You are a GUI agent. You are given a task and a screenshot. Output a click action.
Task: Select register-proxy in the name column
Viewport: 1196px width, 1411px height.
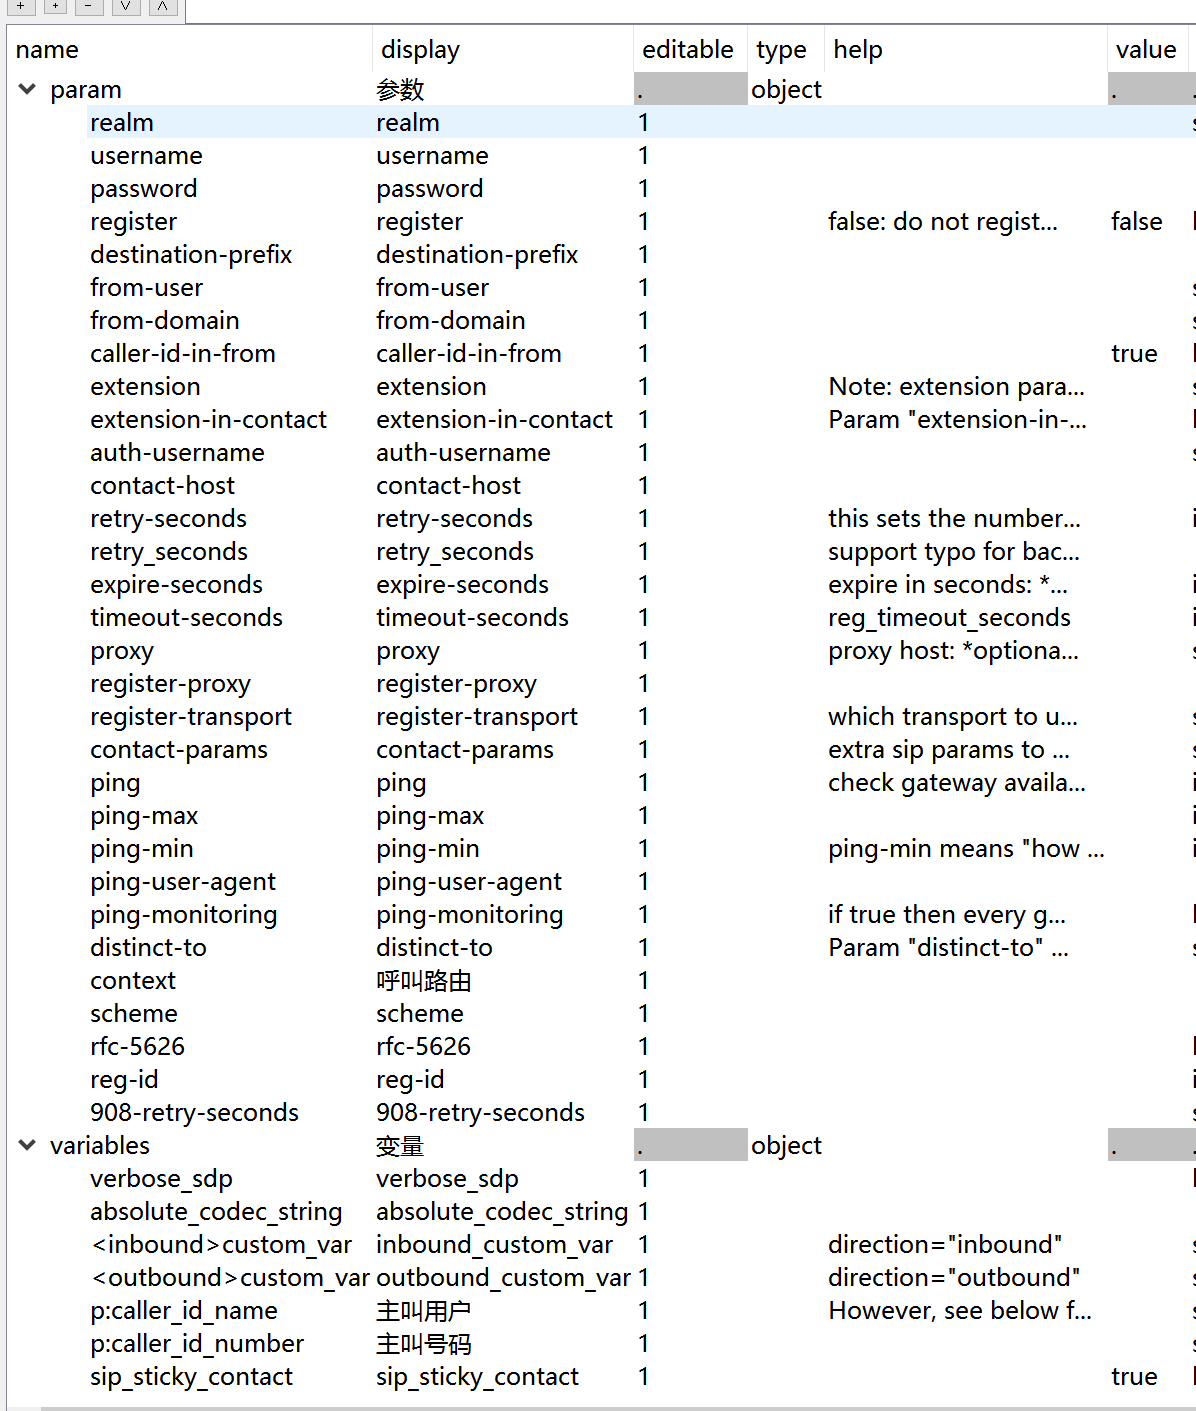(x=170, y=684)
